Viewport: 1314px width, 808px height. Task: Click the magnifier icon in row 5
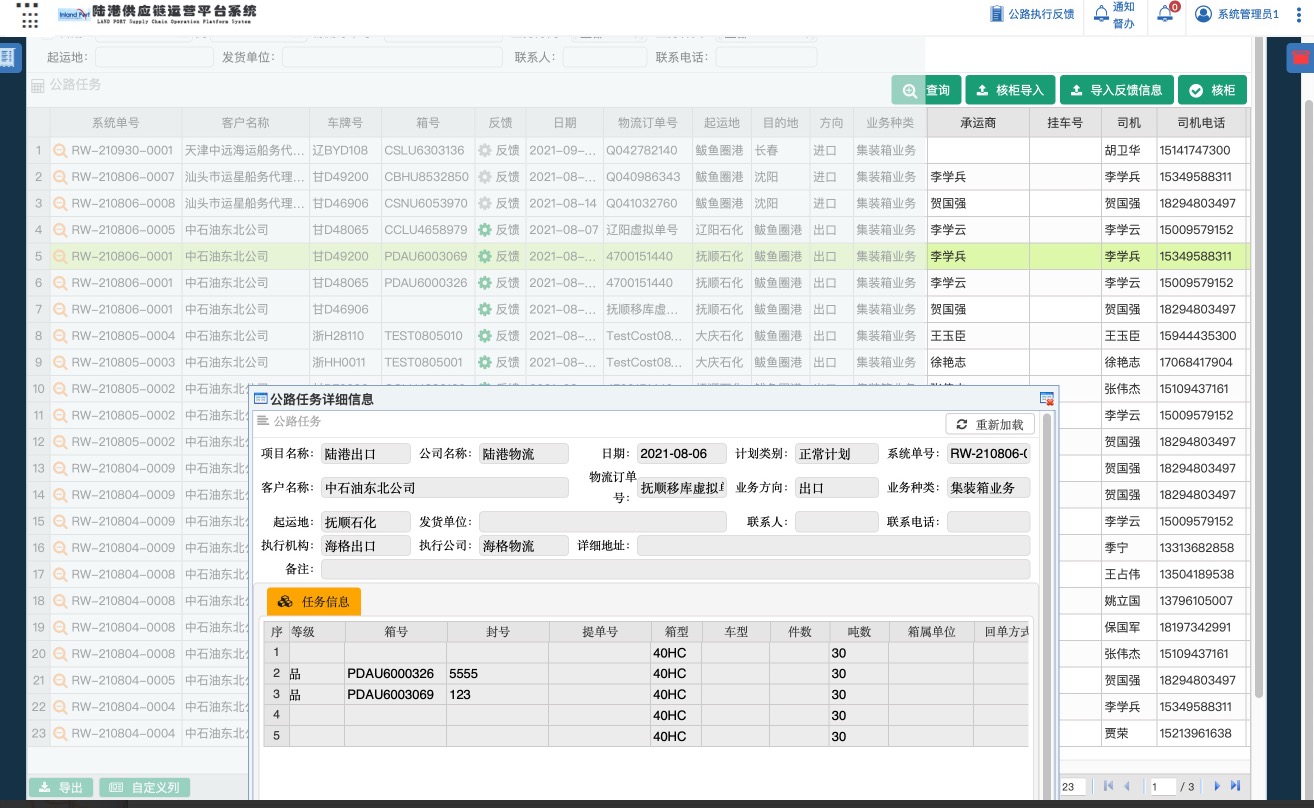(60, 257)
